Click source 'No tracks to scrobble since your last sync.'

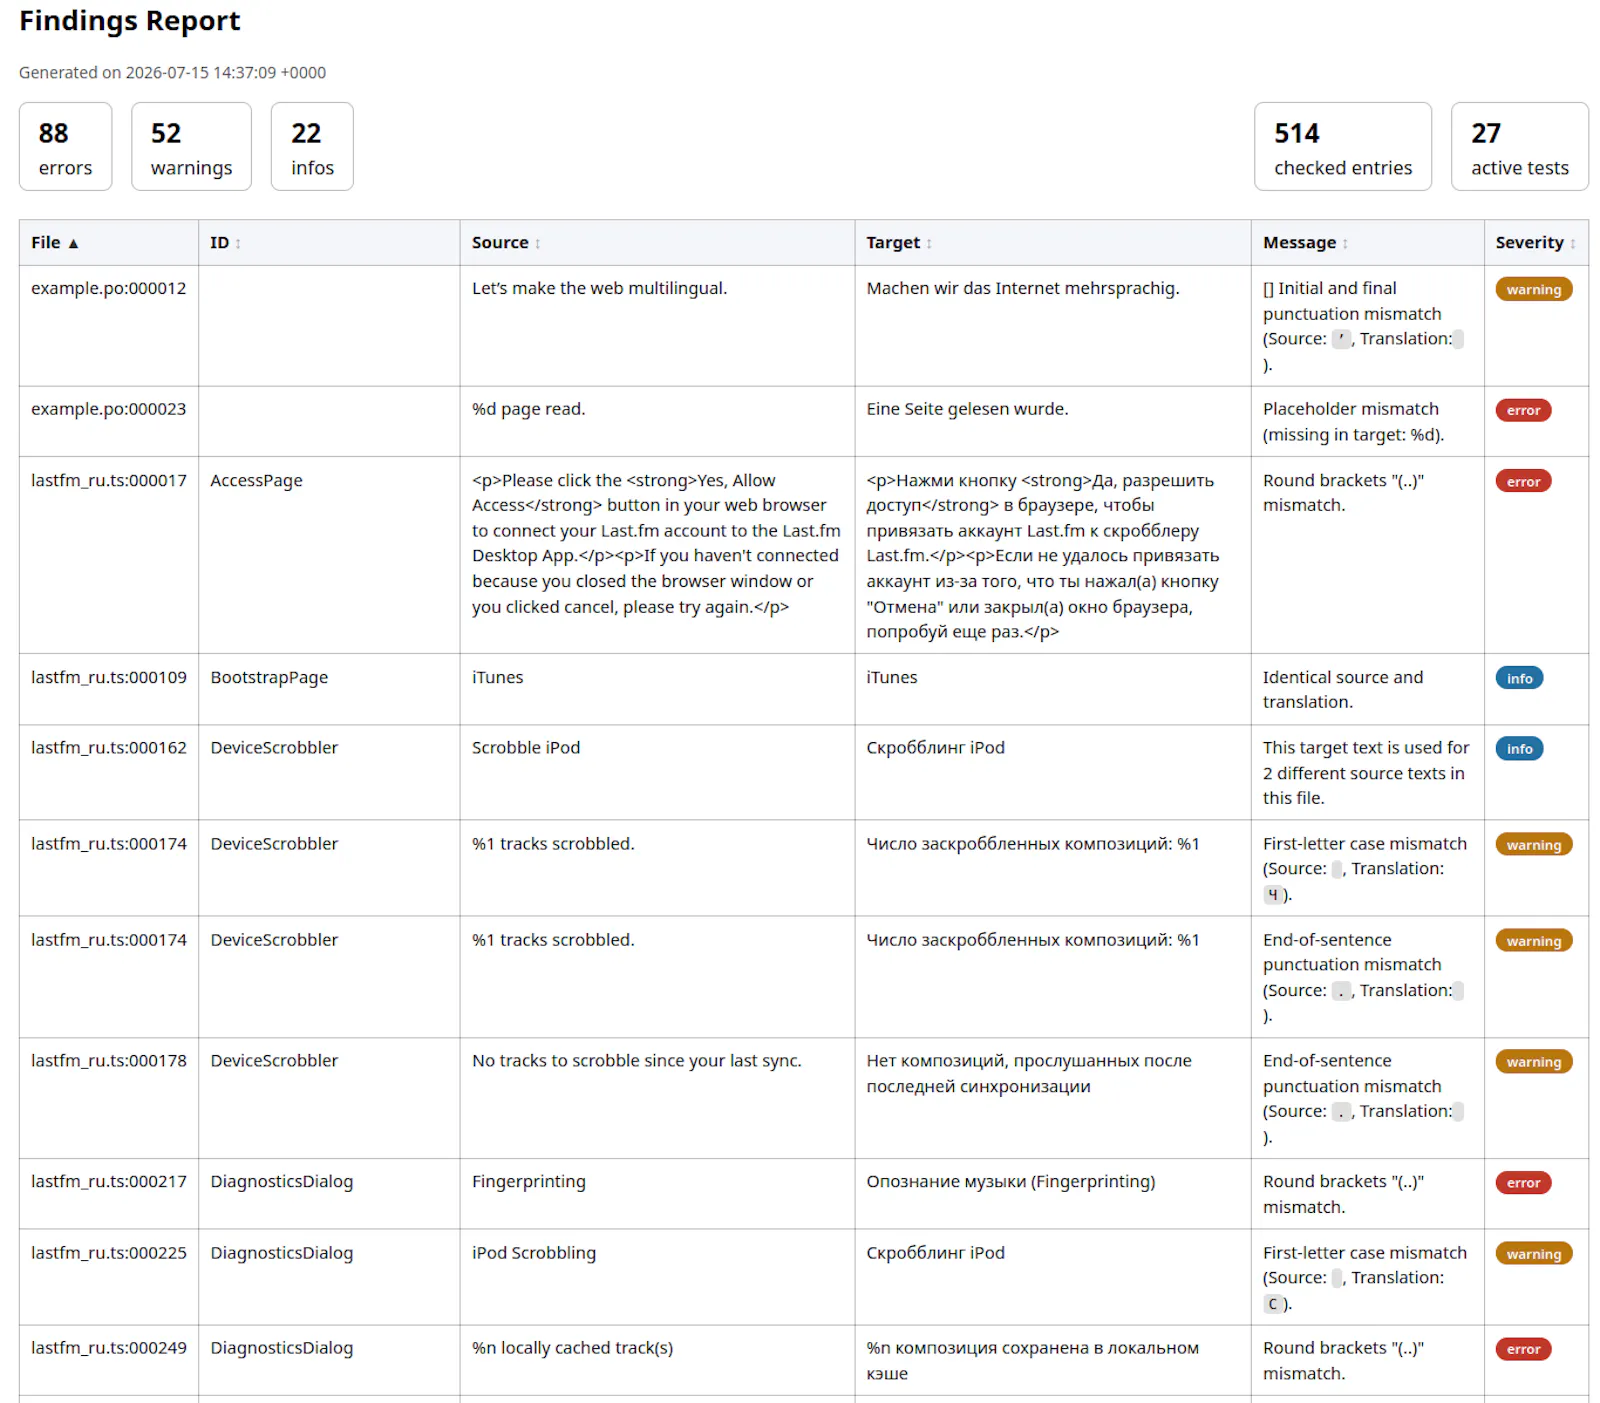click(x=636, y=1060)
